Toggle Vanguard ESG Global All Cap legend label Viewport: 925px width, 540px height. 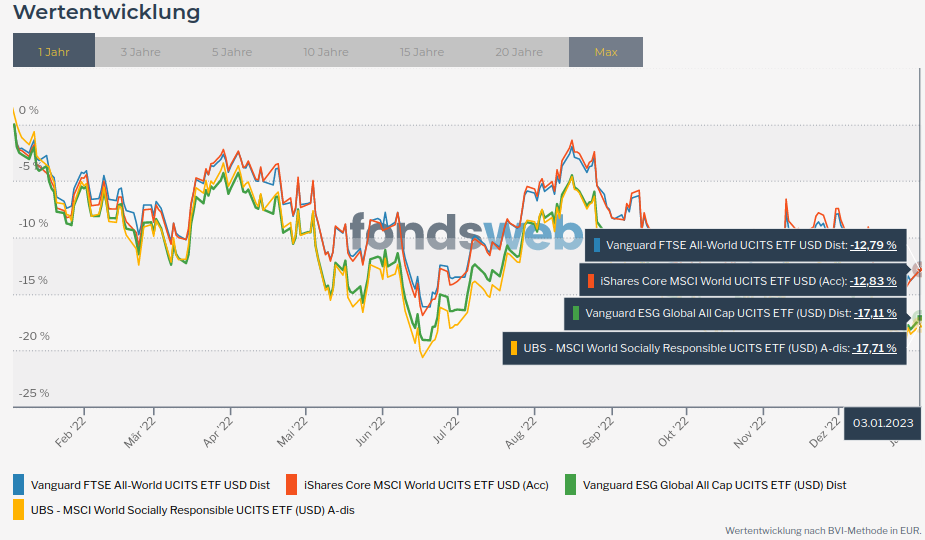pyautogui.click(x=714, y=485)
